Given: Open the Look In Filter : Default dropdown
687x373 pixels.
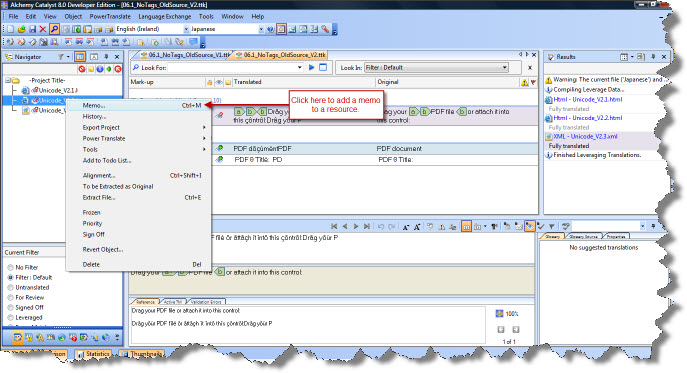Looking at the screenshot, I should coord(436,67).
